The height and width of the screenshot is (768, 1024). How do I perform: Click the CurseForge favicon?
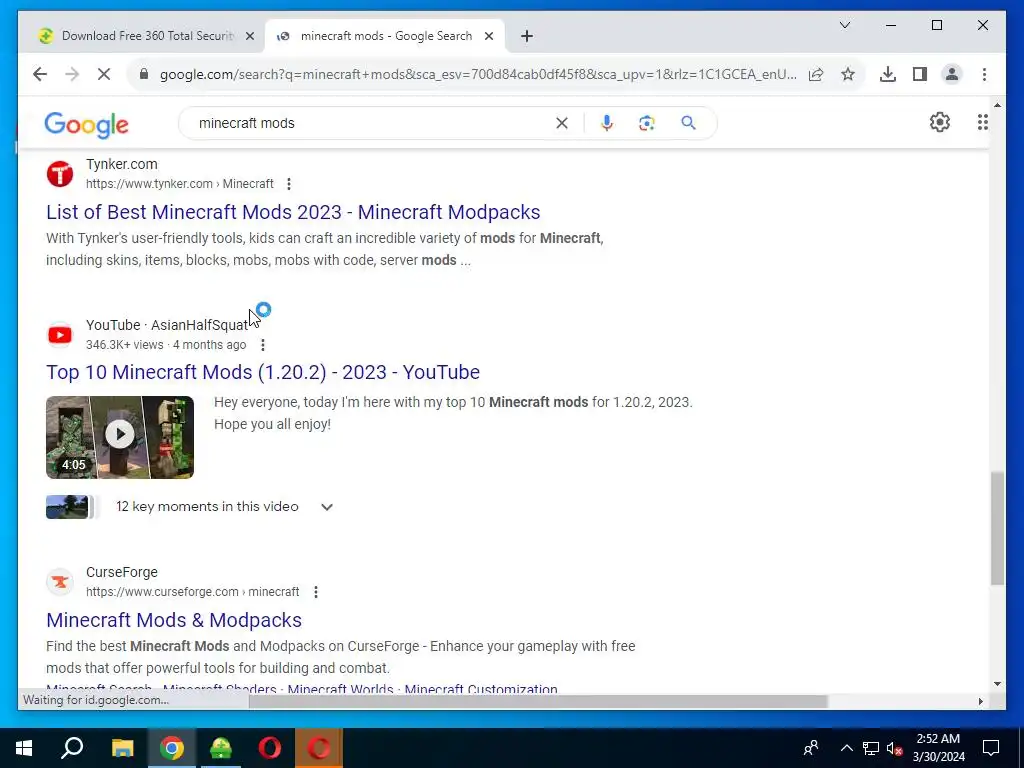click(x=60, y=582)
